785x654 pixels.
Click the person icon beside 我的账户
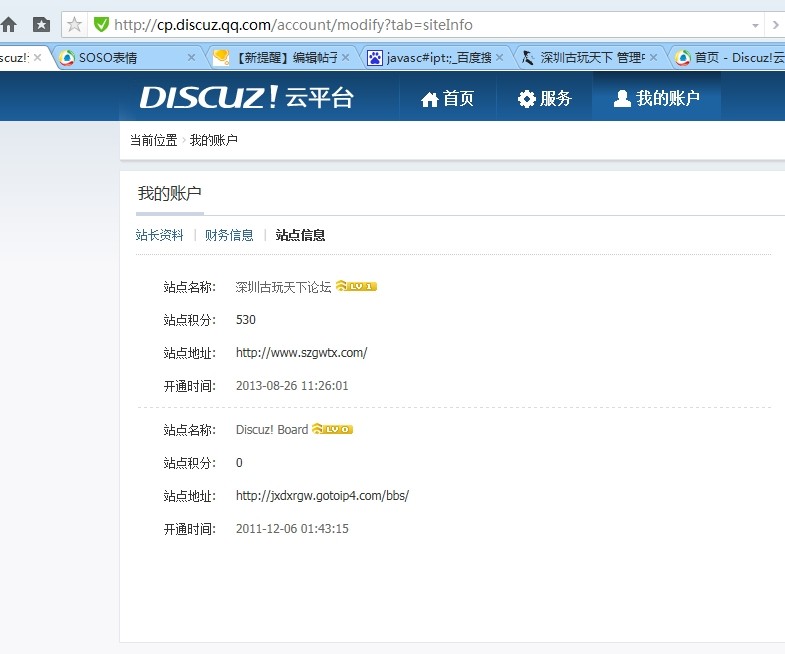(622, 98)
